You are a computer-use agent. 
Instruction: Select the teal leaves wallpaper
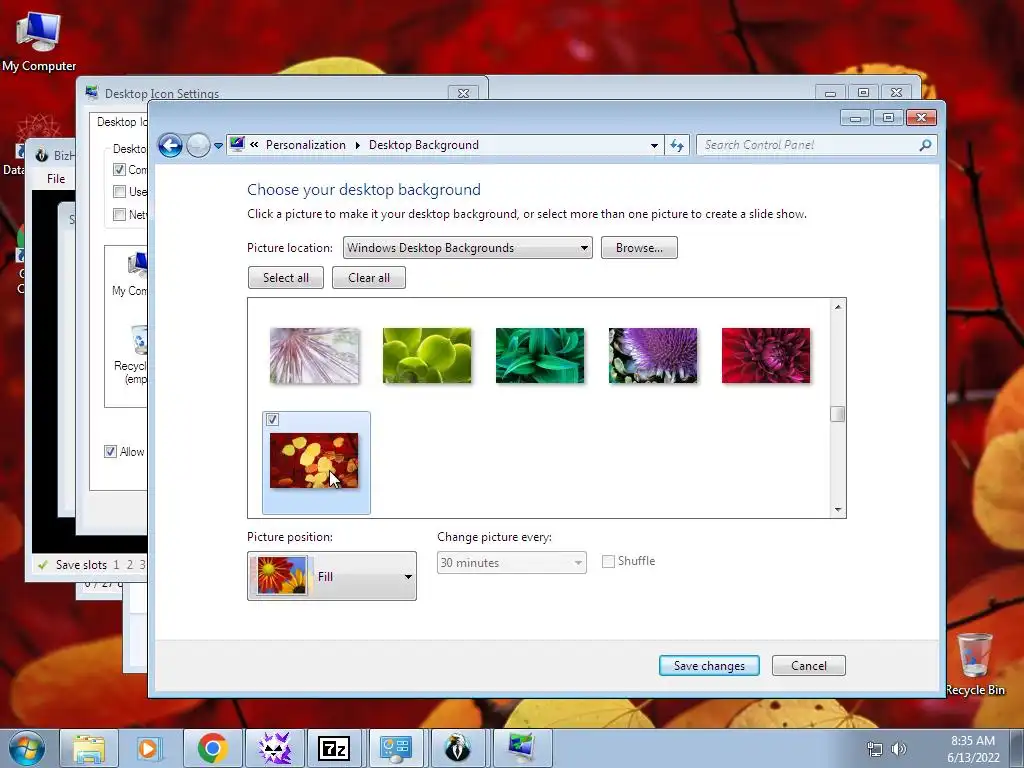(540, 355)
